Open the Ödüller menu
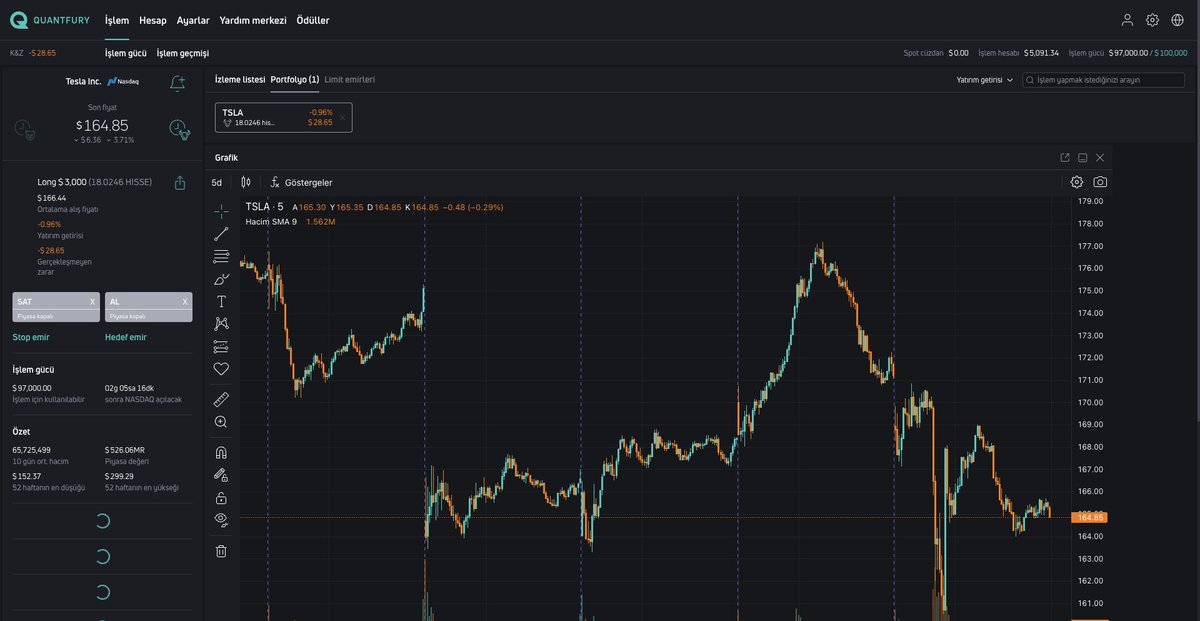 pyautogui.click(x=313, y=20)
